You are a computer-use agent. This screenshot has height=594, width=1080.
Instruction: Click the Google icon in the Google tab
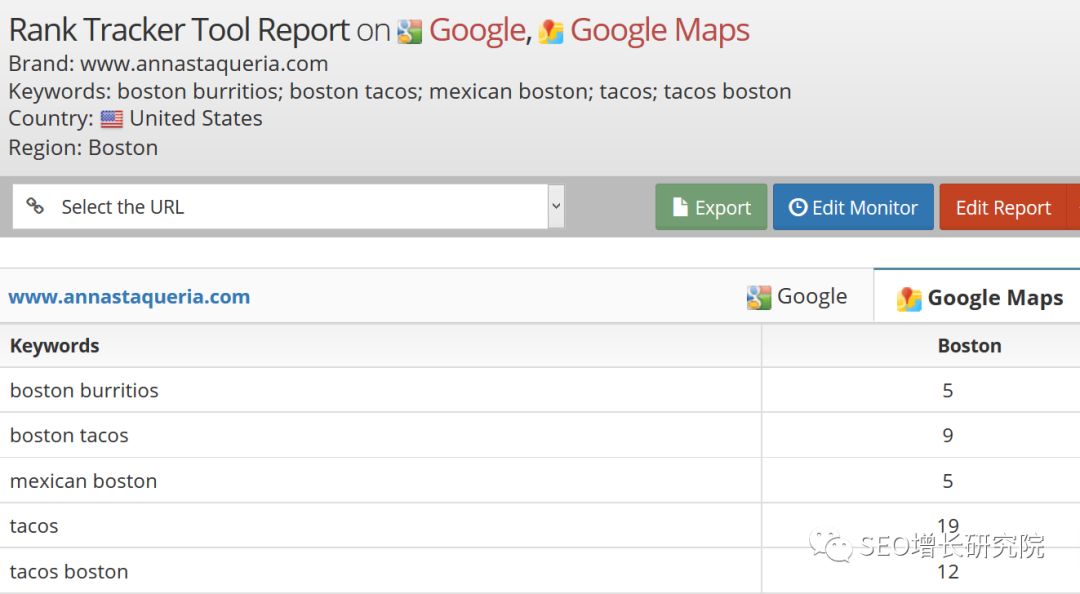(x=759, y=298)
